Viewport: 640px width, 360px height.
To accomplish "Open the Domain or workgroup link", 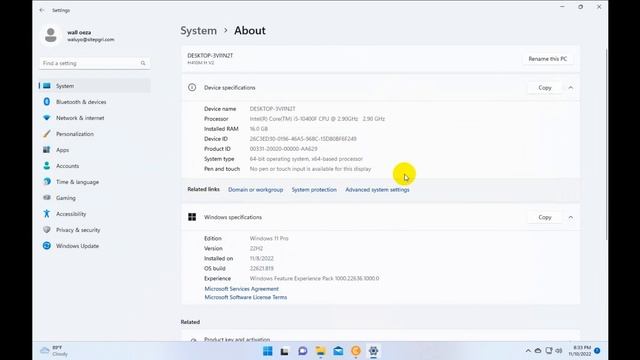I will pos(256,190).
